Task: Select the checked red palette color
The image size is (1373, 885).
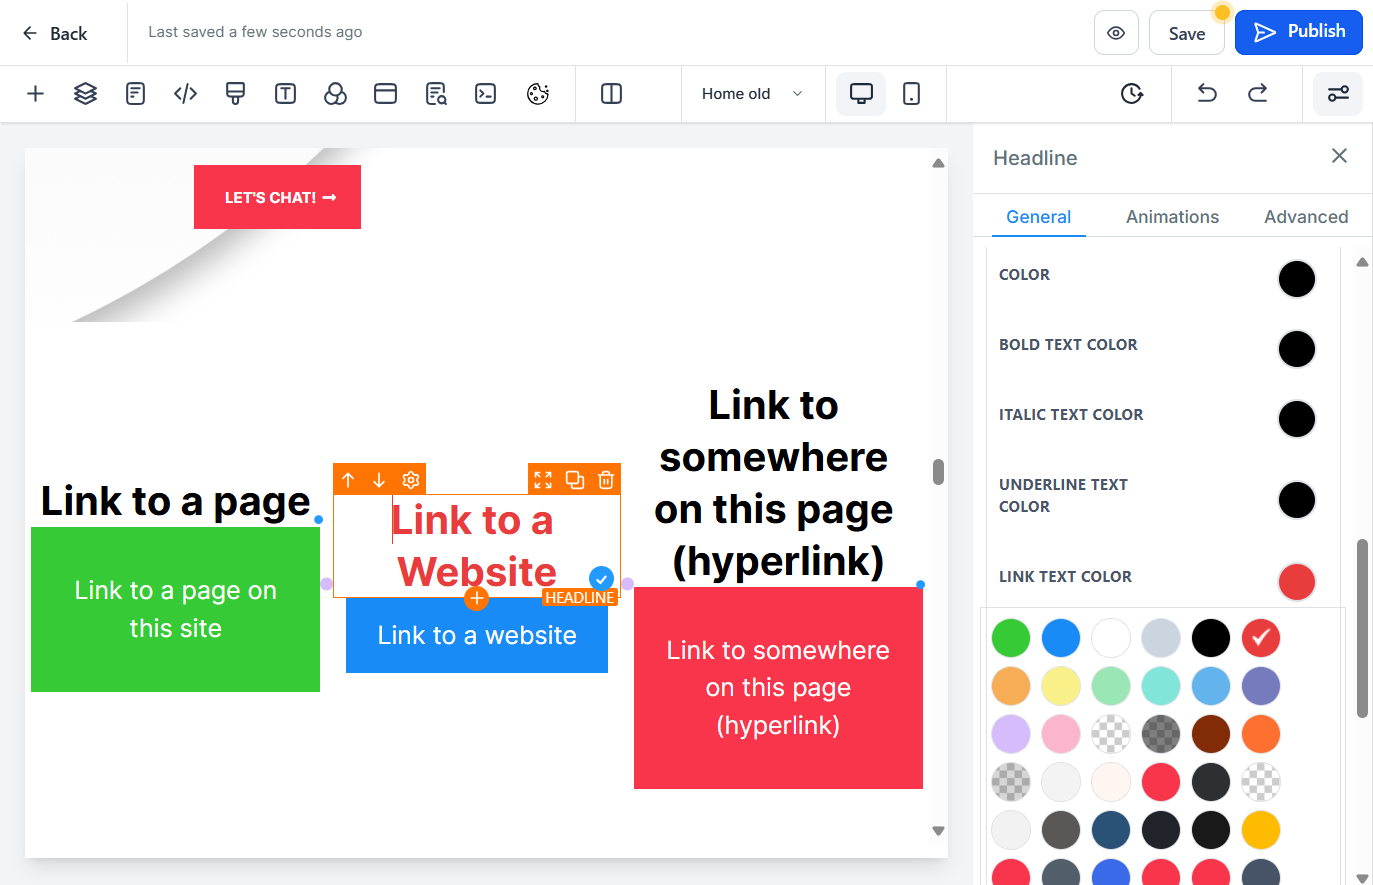Action: click(x=1261, y=638)
